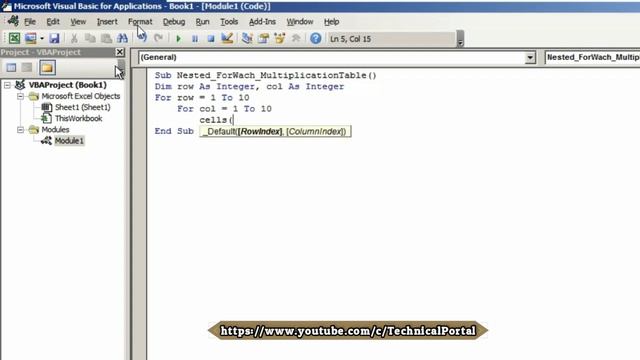Select Sheet1 (Sheet1) in the project tree

tap(82, 107)
